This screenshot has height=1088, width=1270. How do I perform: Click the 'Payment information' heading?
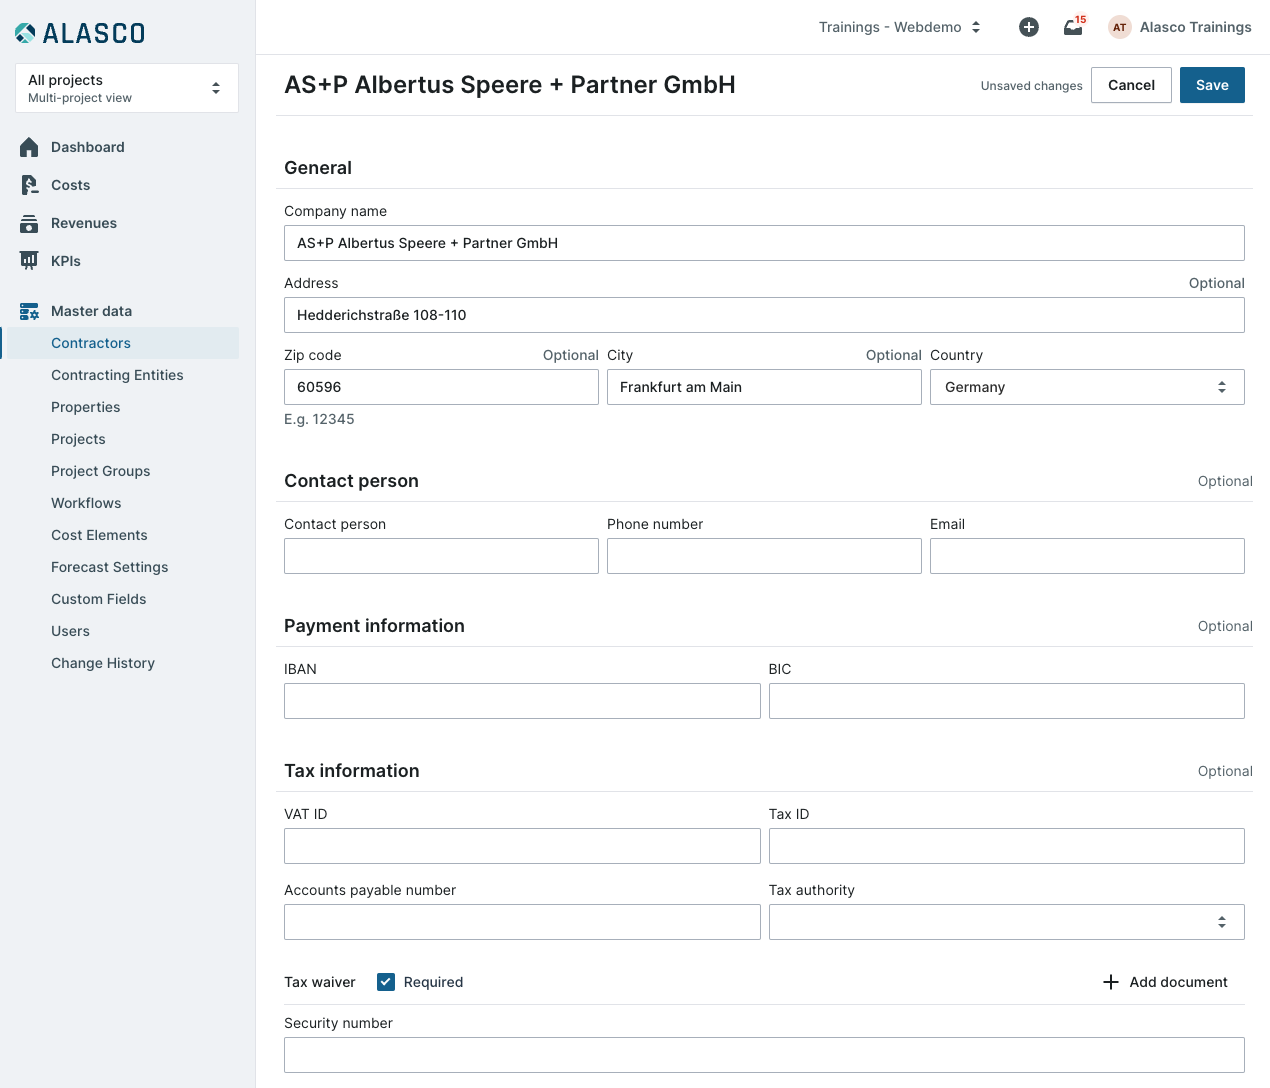[x=374, y=626]
